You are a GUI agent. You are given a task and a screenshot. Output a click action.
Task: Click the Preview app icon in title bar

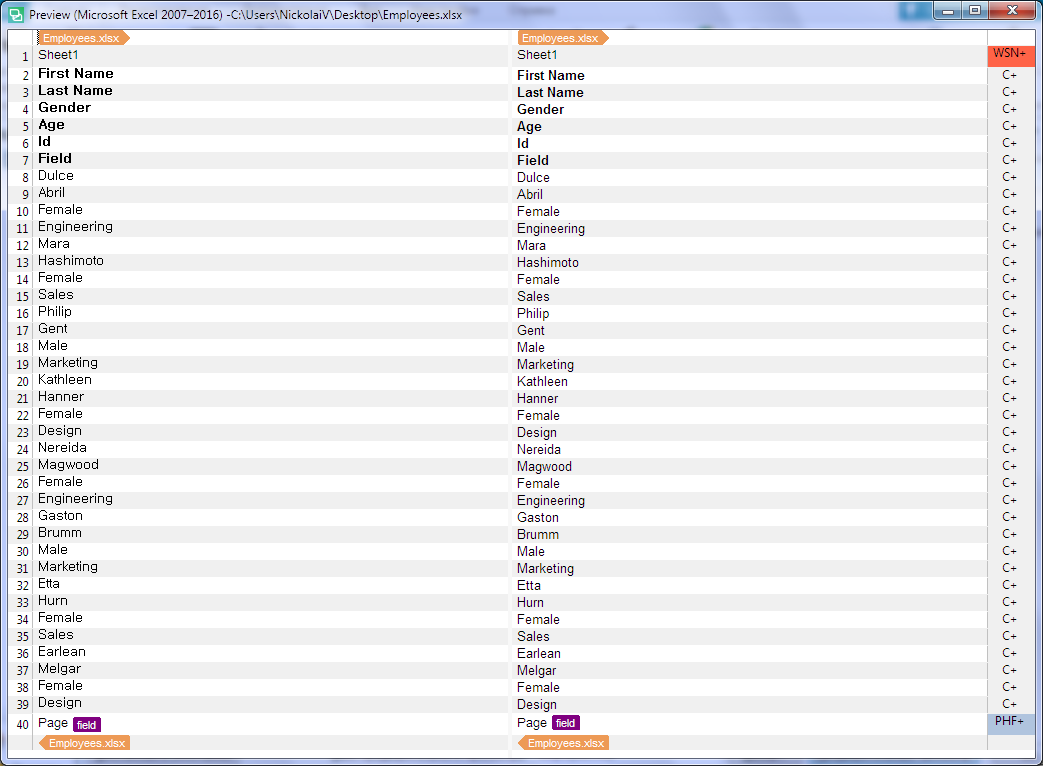[16, 15]
